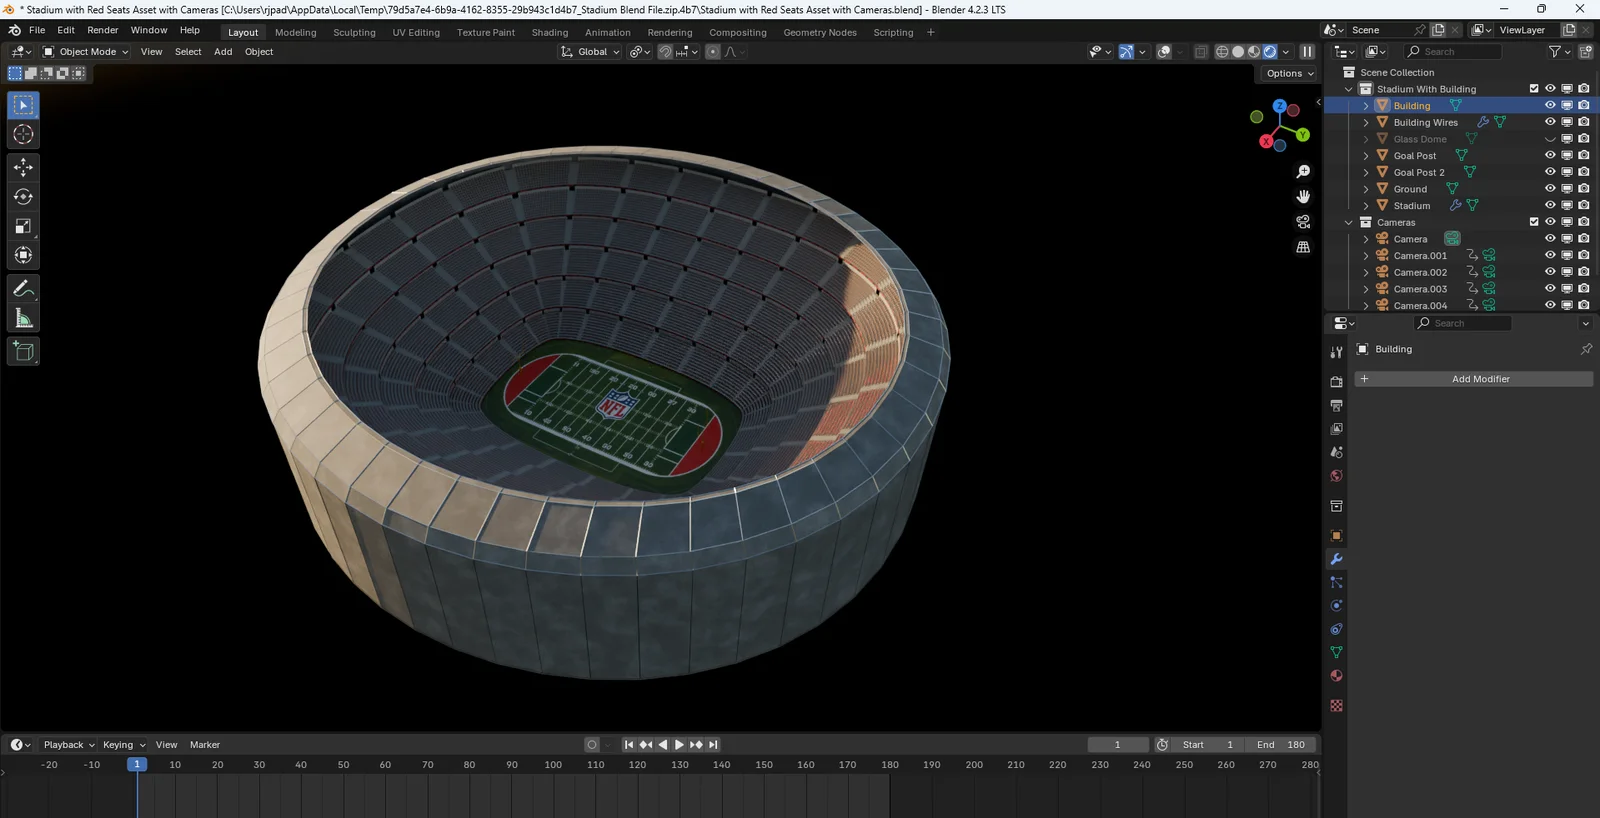This screenshot has height=818, width=1600.
Task: Open the Playback dropdown in timeline
Action: point(69,745)
